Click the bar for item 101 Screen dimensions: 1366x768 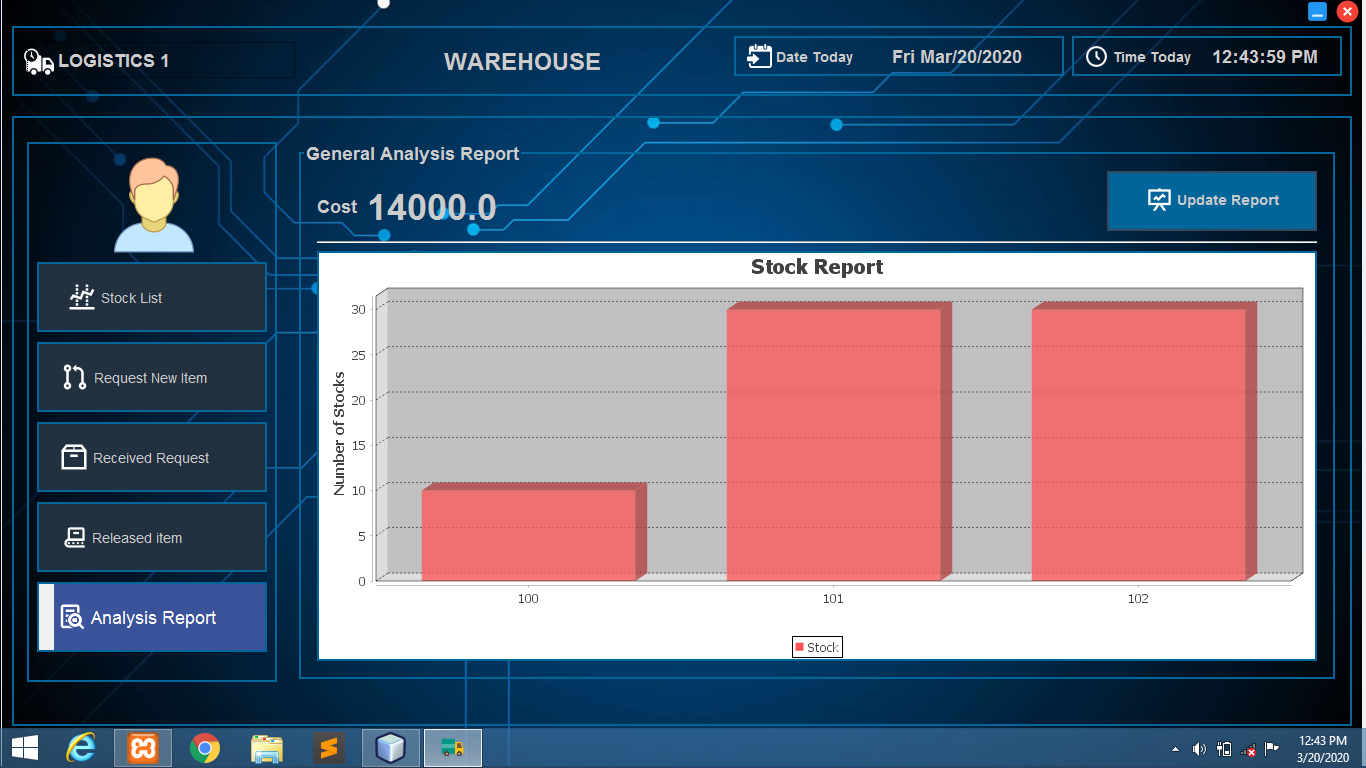tap(833, 445)
